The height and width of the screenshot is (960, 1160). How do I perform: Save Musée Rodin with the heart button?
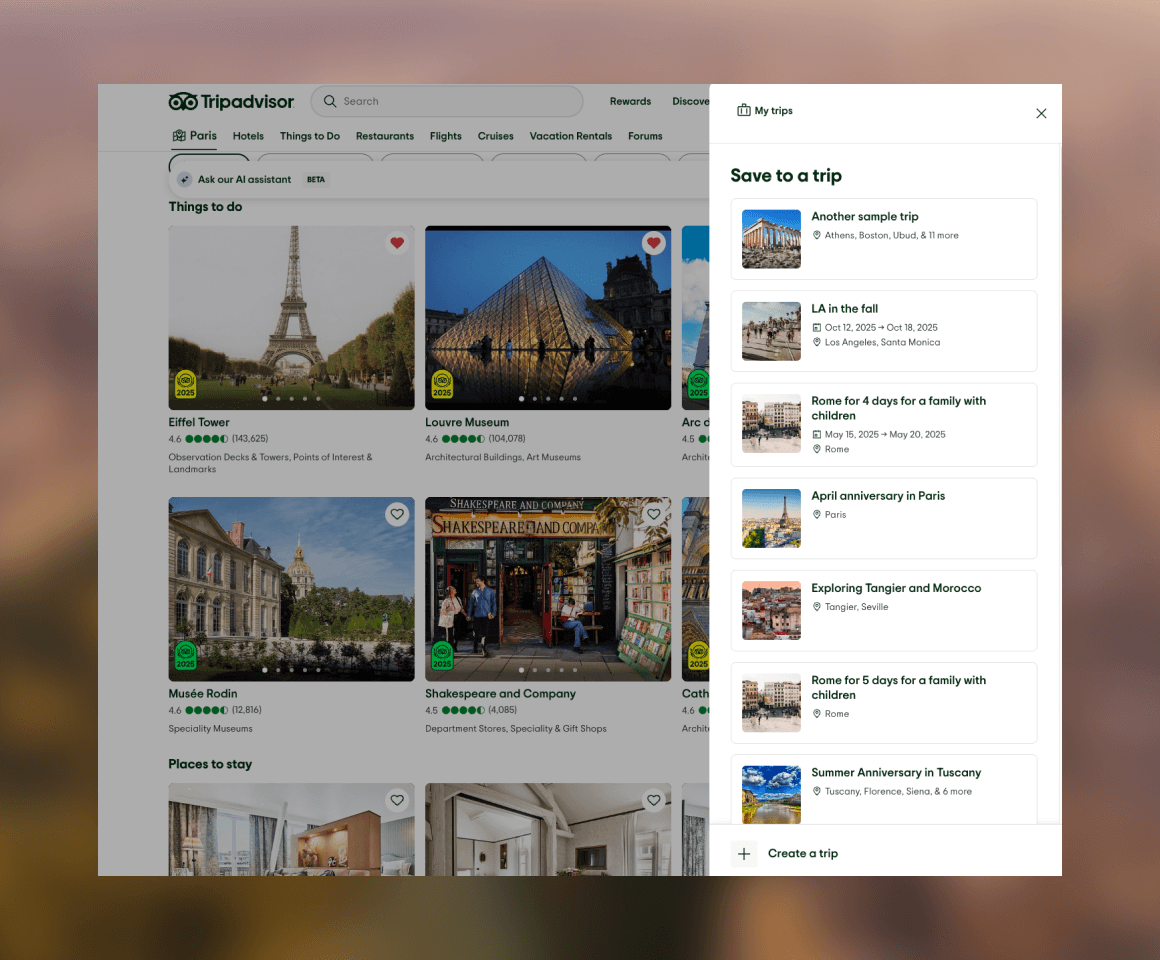397,514
